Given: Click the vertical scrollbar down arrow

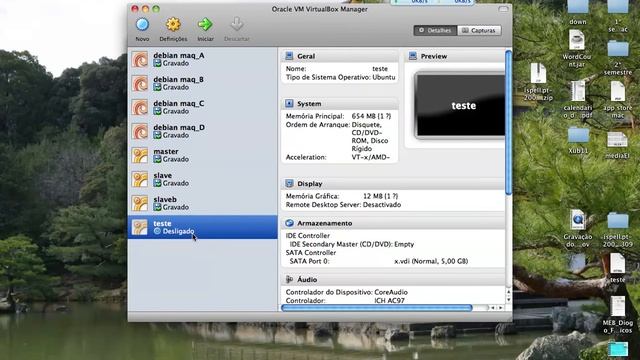Looking at the screenshot, I should tap(508, 299).
